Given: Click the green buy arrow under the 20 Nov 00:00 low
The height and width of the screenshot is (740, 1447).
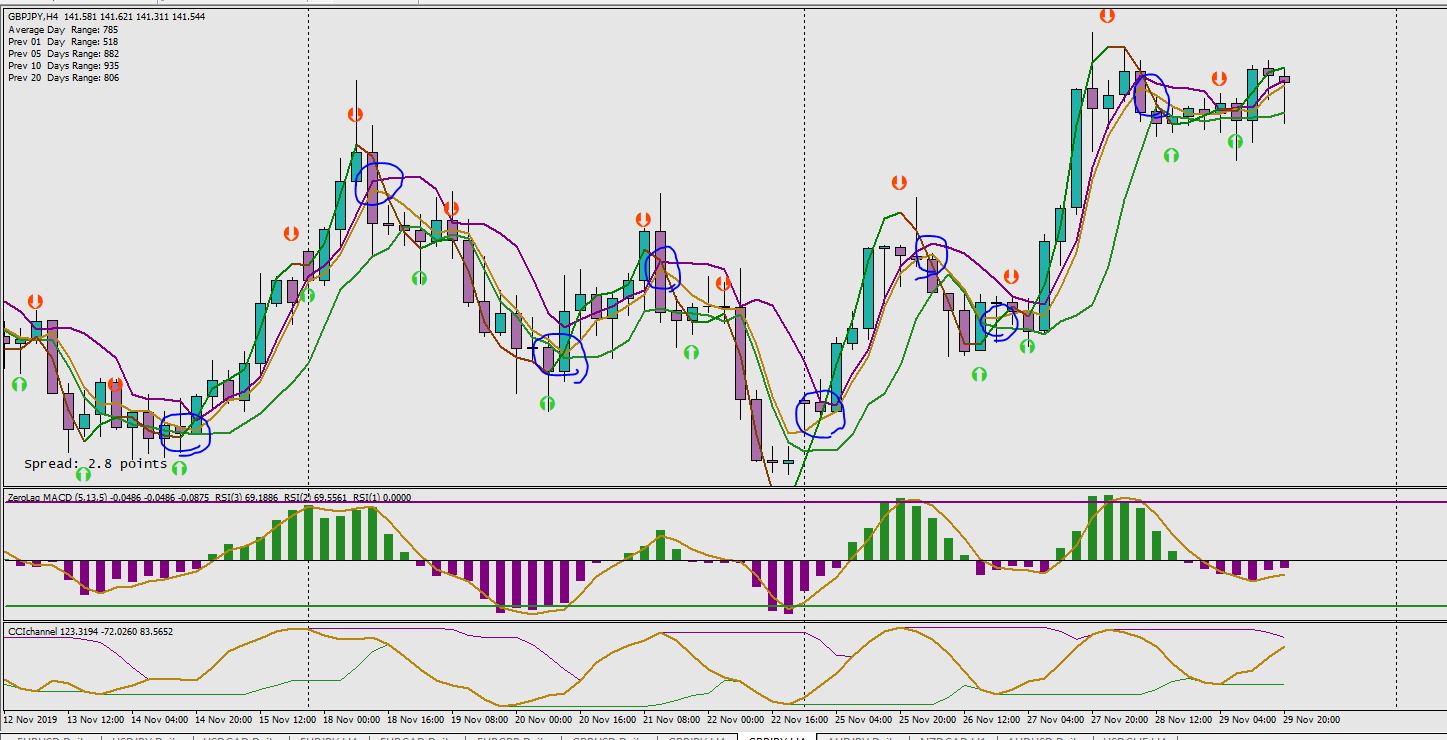Looking at the screenshot, I should 547,404.
